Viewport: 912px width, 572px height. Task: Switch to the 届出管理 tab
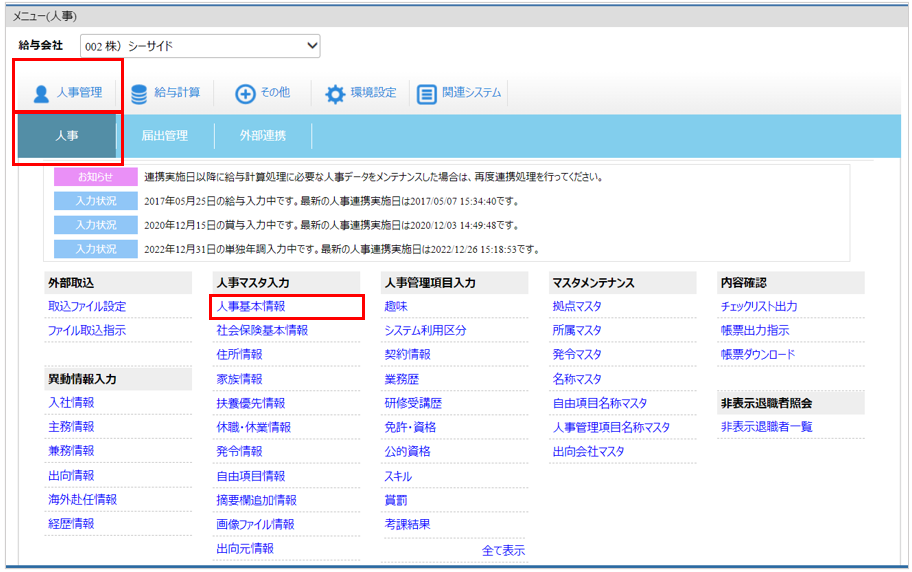point(165,136)
